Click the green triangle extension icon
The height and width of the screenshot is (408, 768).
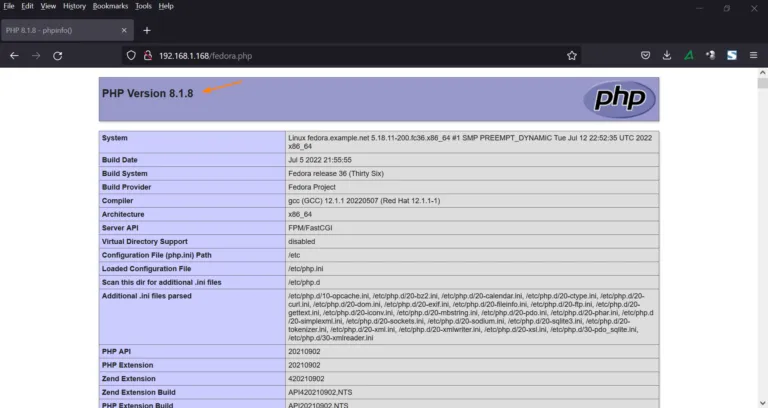click(x=689, y=55)
